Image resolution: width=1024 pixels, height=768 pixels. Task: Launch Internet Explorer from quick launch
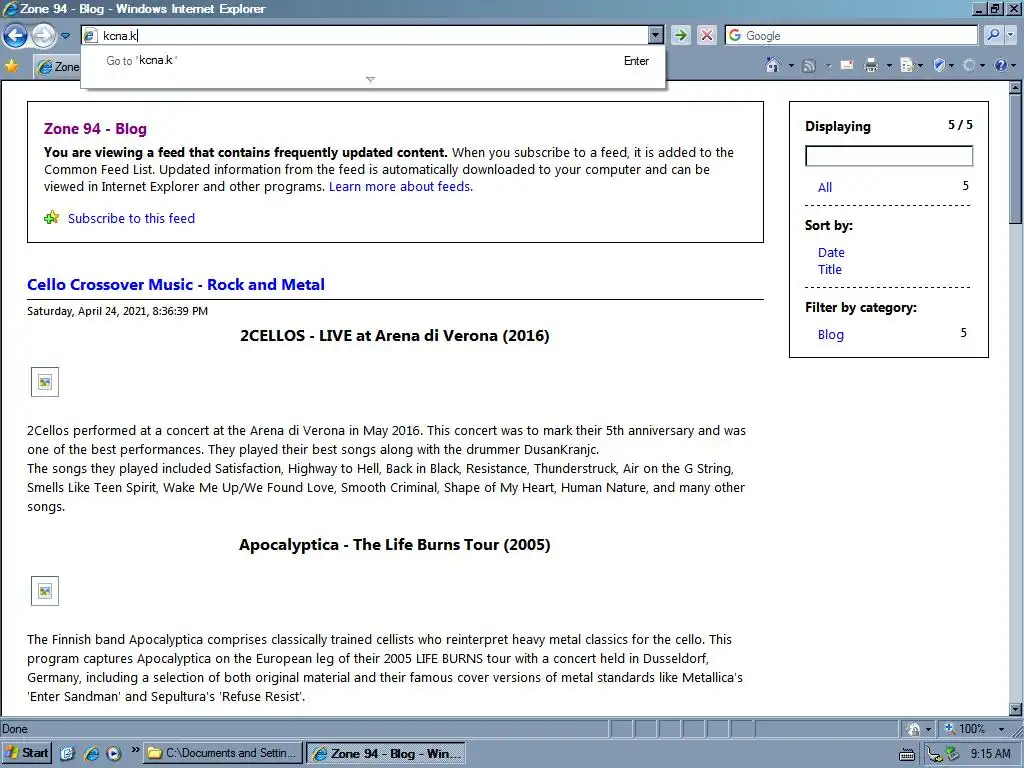[x=91, y=753]
